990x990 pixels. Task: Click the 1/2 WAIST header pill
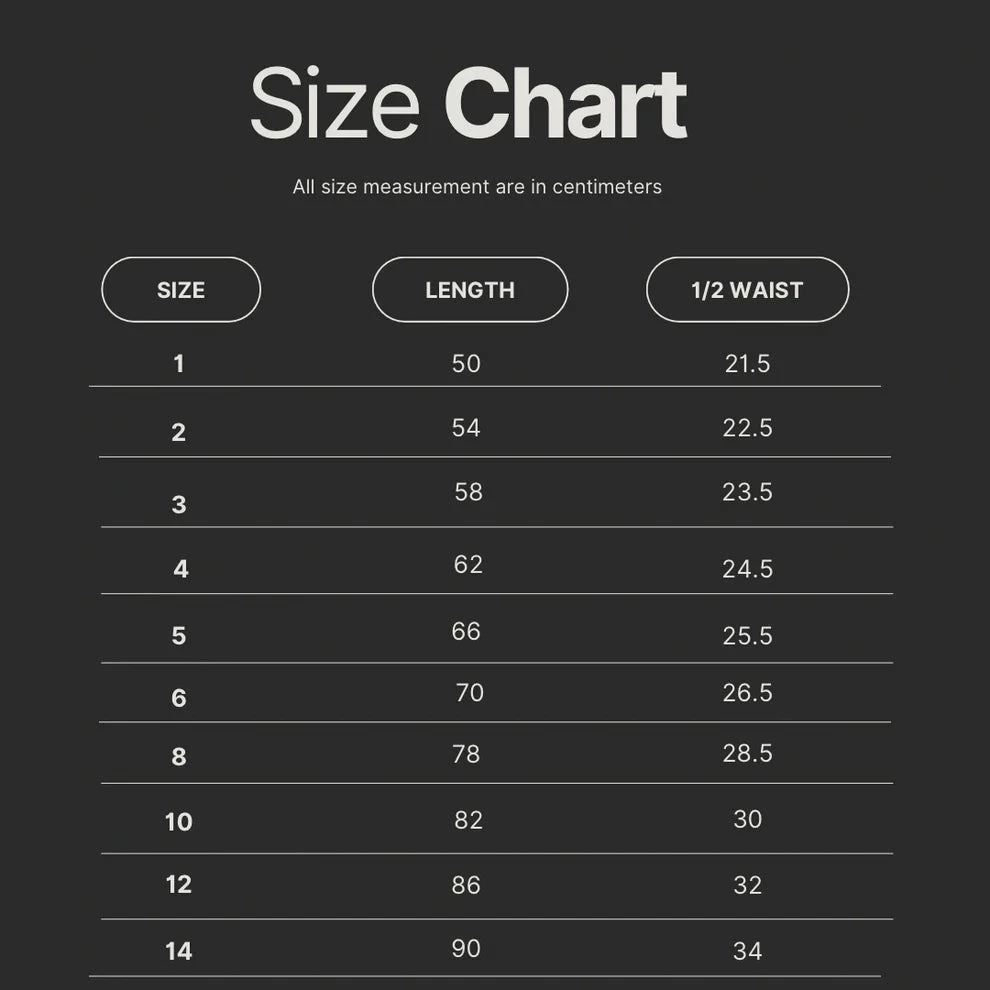(x=747, y=290)
